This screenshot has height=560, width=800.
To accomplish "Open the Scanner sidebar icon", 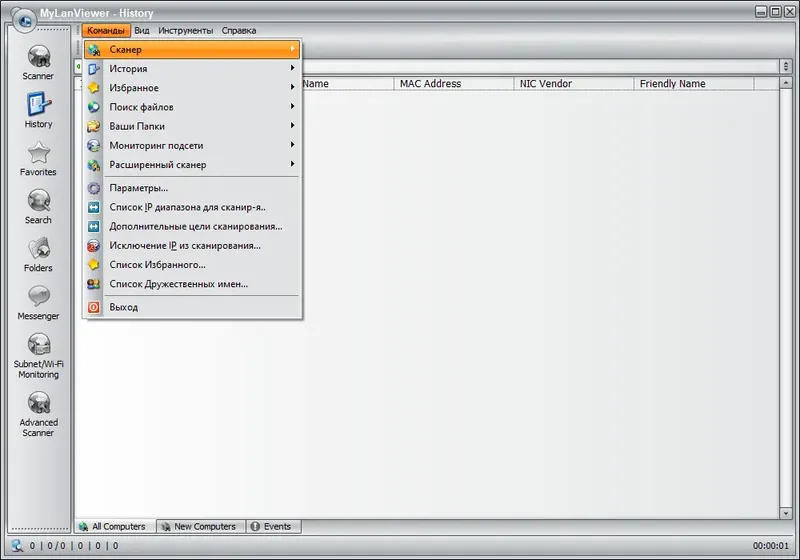I will click(39, 57).
